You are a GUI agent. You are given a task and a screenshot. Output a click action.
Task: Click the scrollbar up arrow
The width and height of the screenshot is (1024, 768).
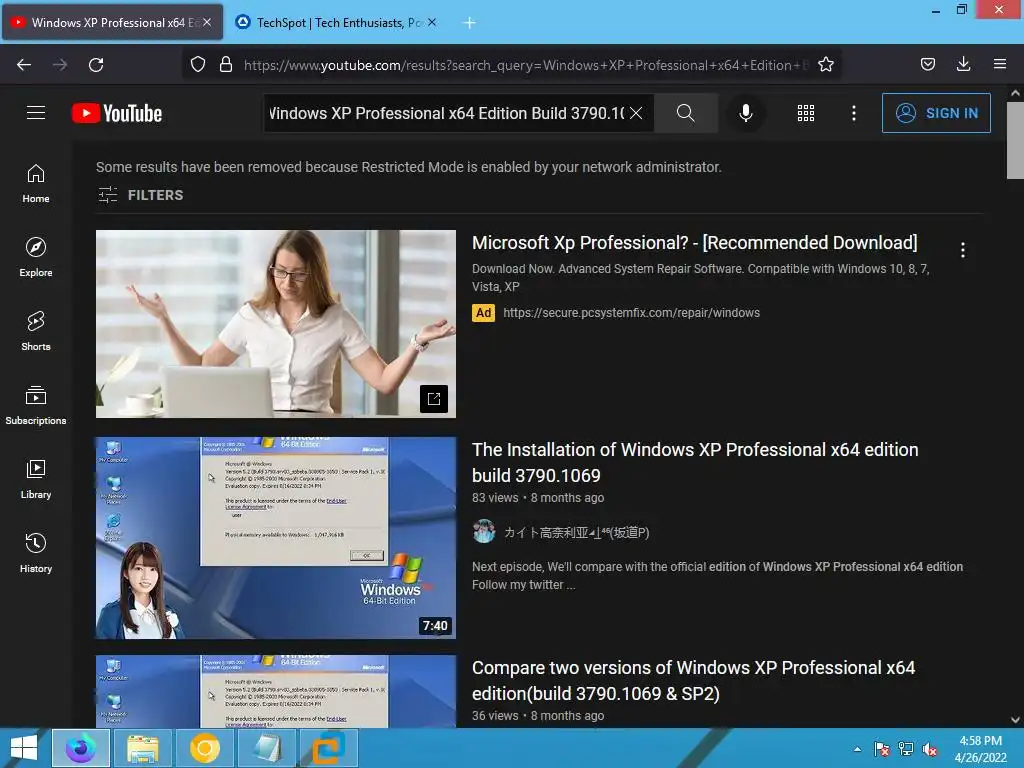point(1015,93)
